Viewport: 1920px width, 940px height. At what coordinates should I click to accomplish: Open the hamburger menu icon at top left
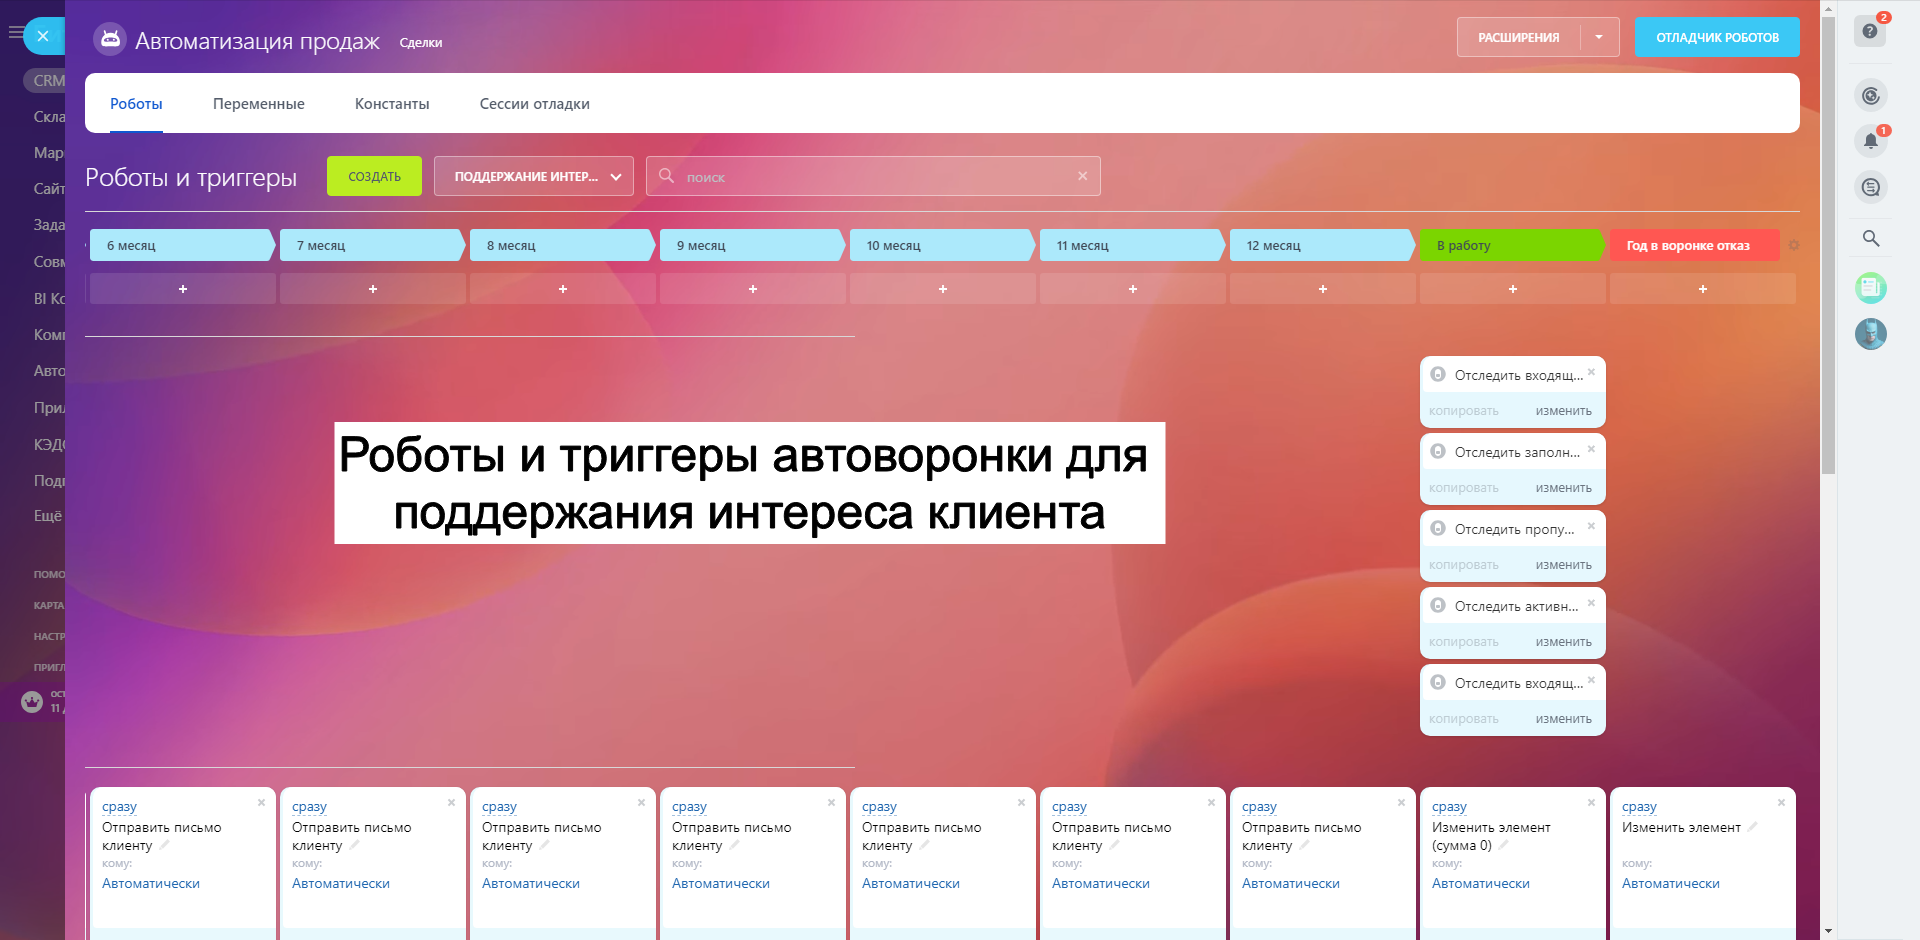[x=14, y=33]
